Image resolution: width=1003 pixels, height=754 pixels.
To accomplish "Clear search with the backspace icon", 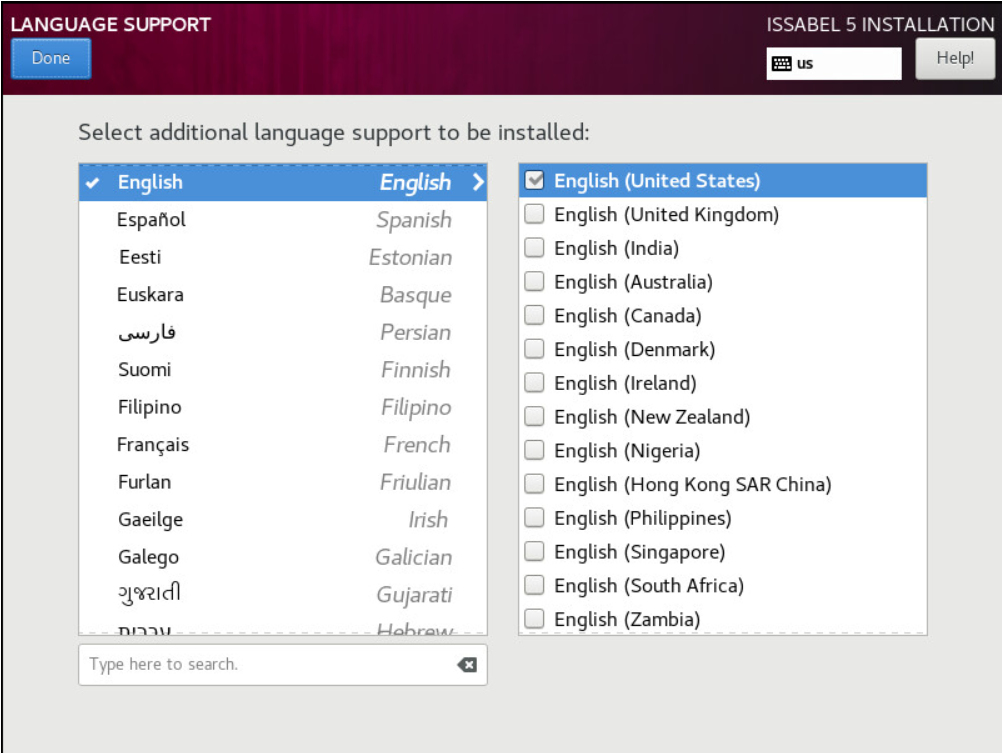I will (466, 665).
